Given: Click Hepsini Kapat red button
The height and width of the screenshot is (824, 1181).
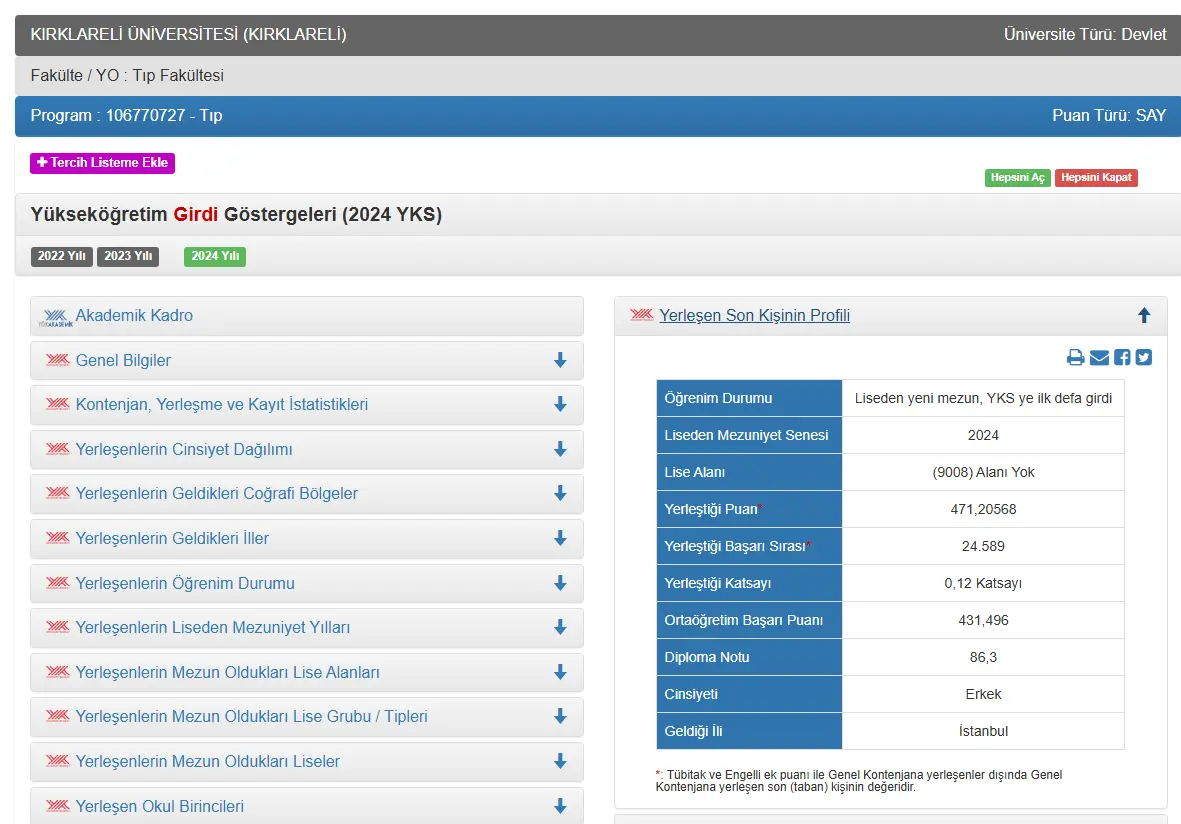Looking at the screenshot, I should pyautogui.click(x=1096, y=178).
